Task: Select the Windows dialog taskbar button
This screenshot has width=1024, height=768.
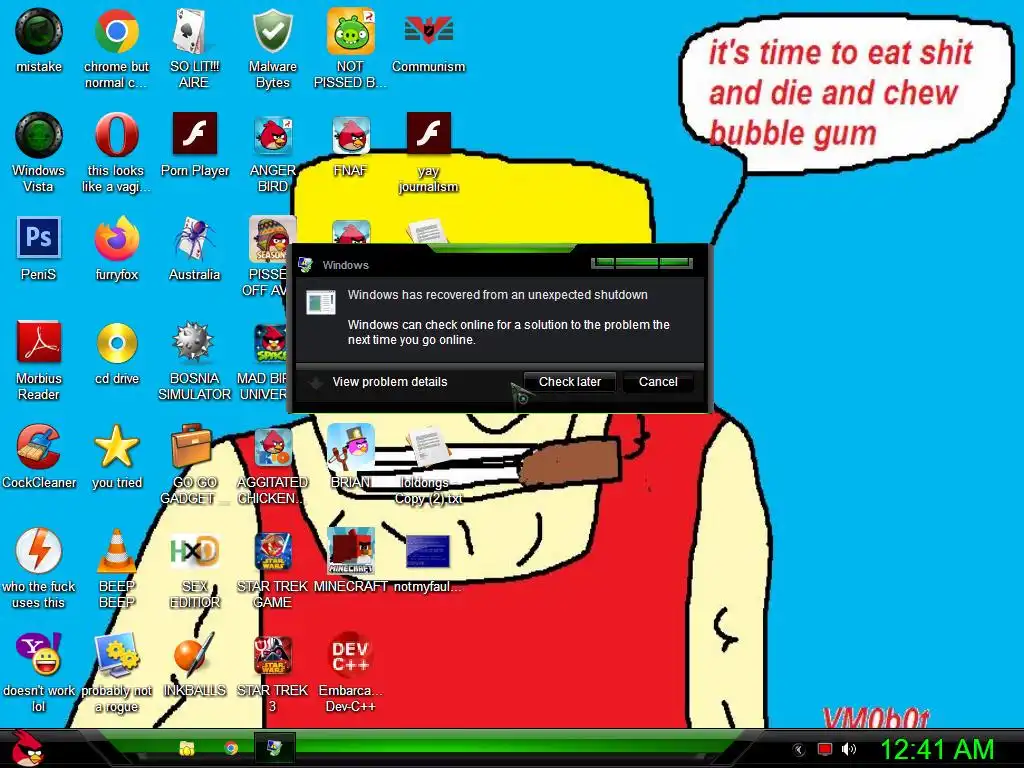Action: pos(274,748)
